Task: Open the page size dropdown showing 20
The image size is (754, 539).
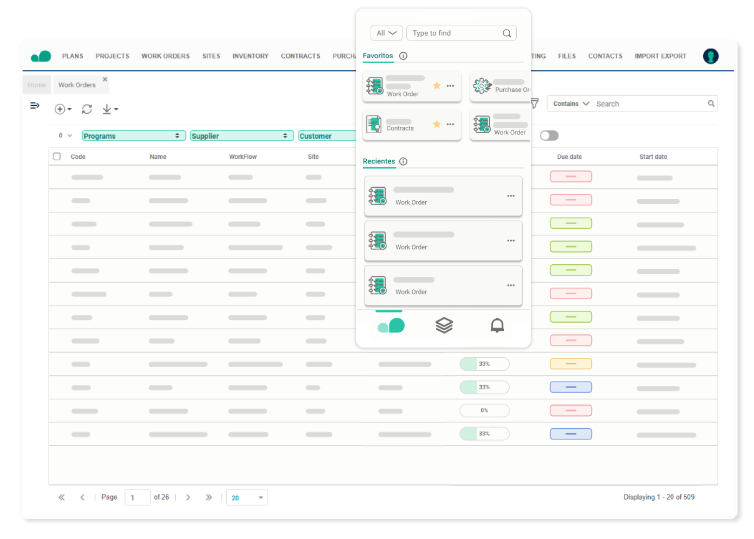Action: tap(246, 497)
